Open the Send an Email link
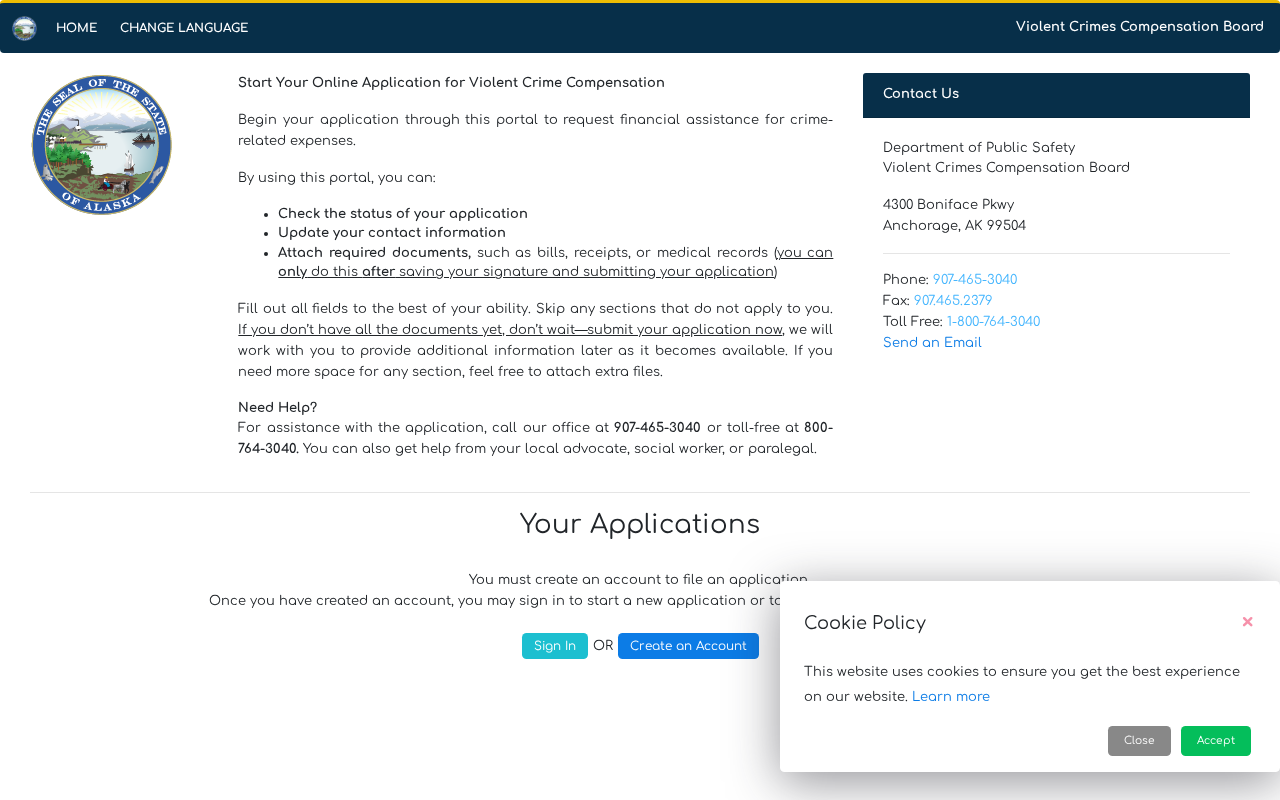This screenshot has width=1280, height=800. click(932, 343)
